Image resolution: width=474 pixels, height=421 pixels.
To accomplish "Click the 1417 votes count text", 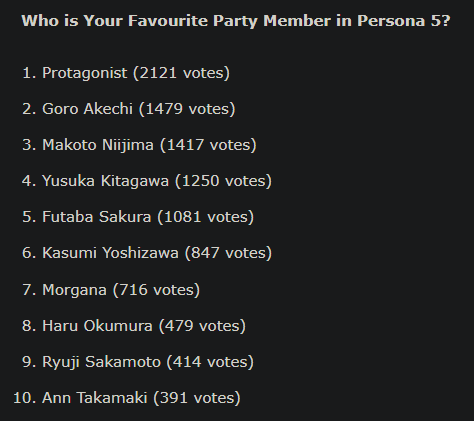I will [208, 145].
